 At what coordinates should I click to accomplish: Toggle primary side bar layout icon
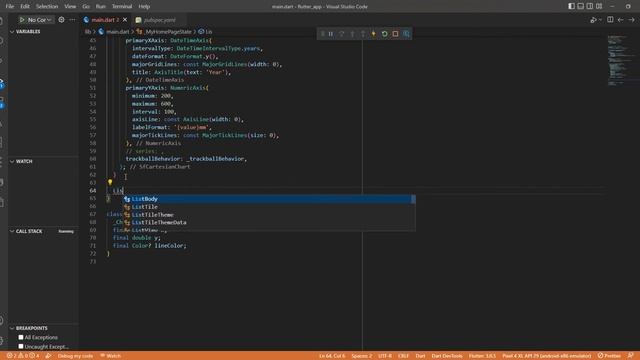(x=571, y=6)
